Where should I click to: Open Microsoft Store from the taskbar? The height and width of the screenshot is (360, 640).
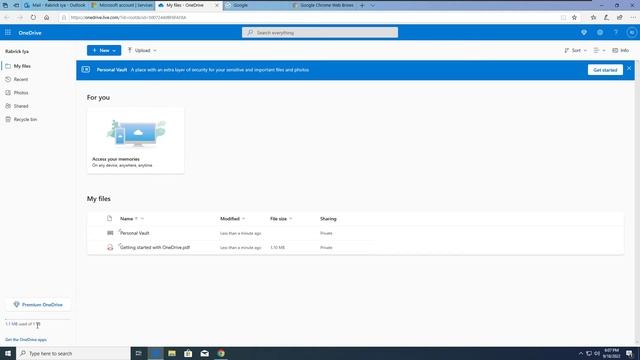188,353
